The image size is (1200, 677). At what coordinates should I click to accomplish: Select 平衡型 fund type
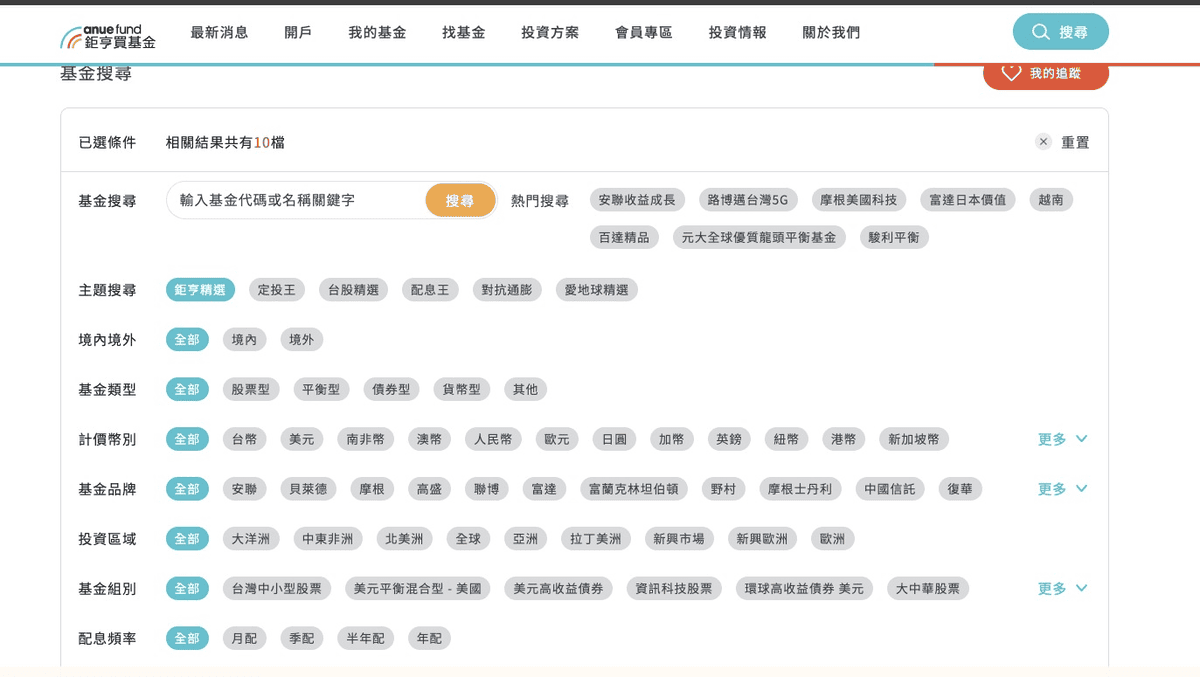321,390
